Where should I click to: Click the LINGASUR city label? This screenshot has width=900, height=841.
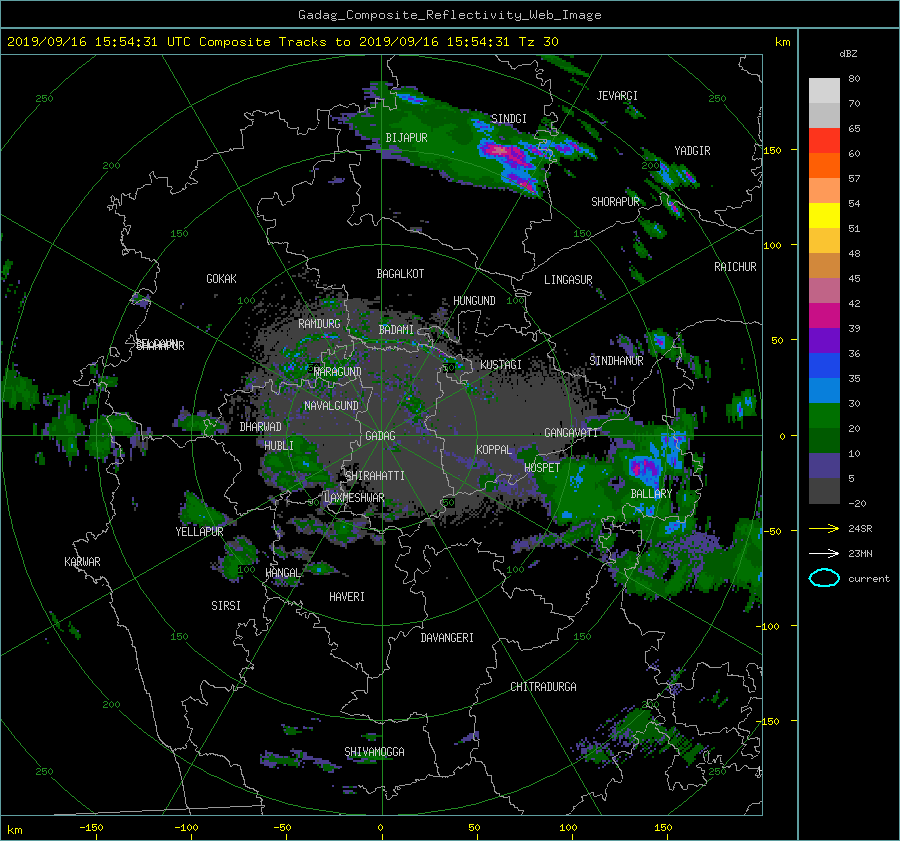pos(568,280)
